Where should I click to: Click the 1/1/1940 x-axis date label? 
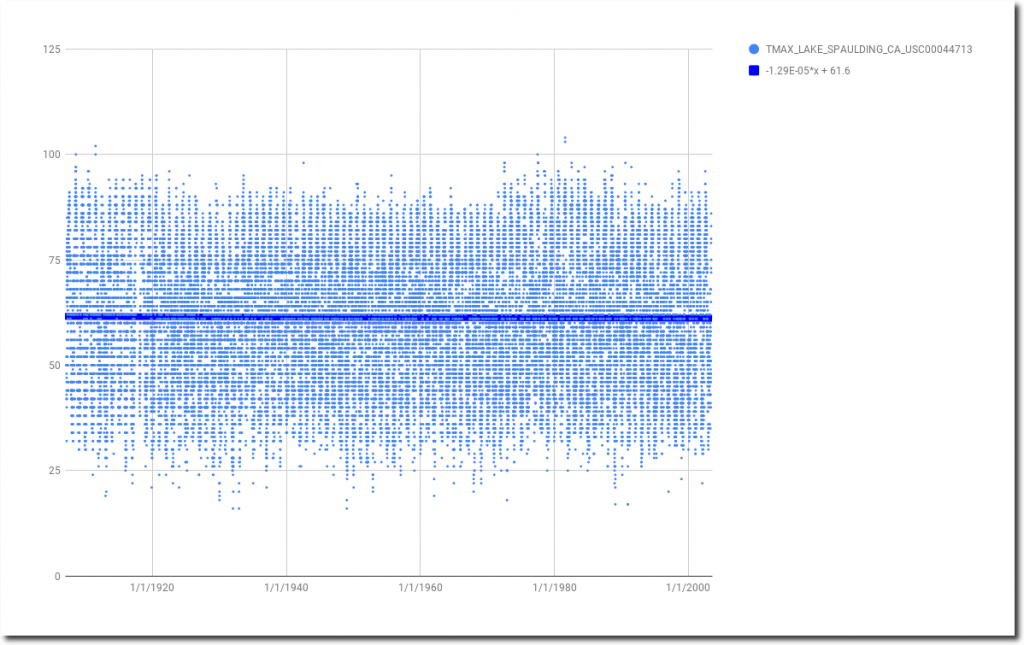pos(286,589)
